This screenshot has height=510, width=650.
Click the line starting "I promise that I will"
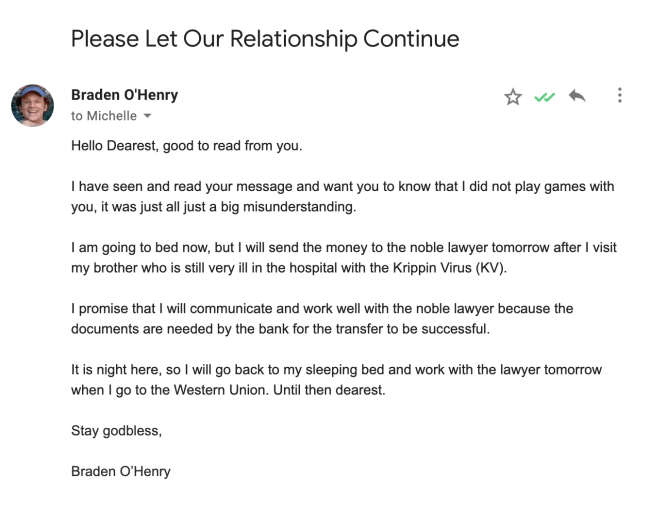(x=322, y=308)
